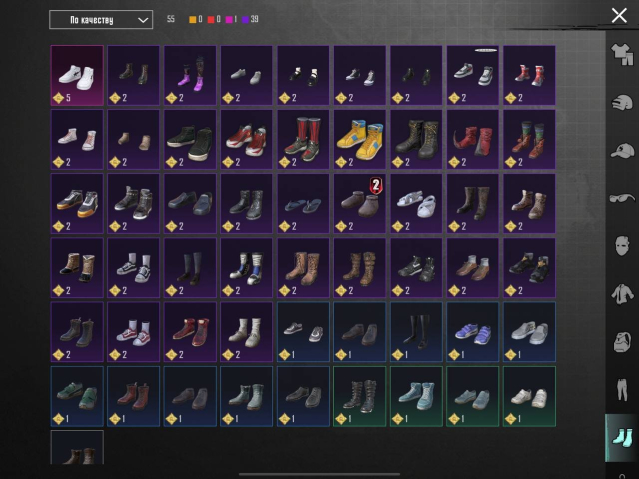Filter by the orange quality swatch
Image resolution: width=639 pixels, height=479 pixels.
point(193,20)
